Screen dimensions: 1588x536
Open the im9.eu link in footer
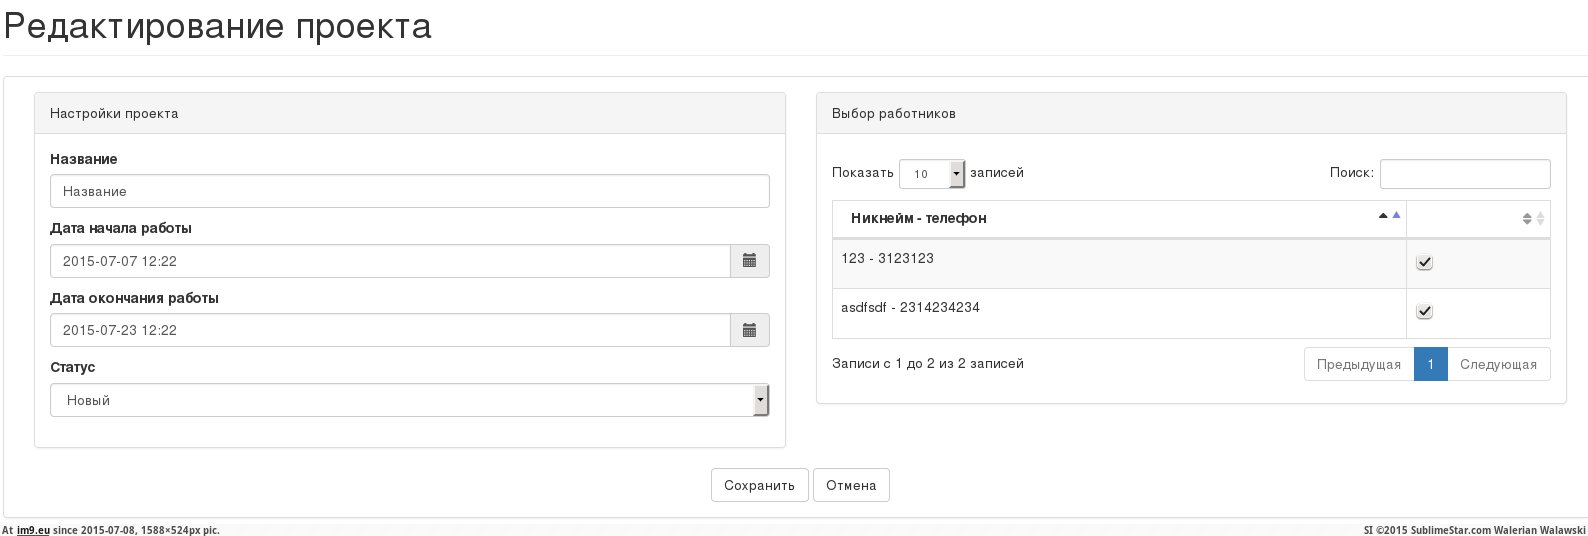(33, 530)
